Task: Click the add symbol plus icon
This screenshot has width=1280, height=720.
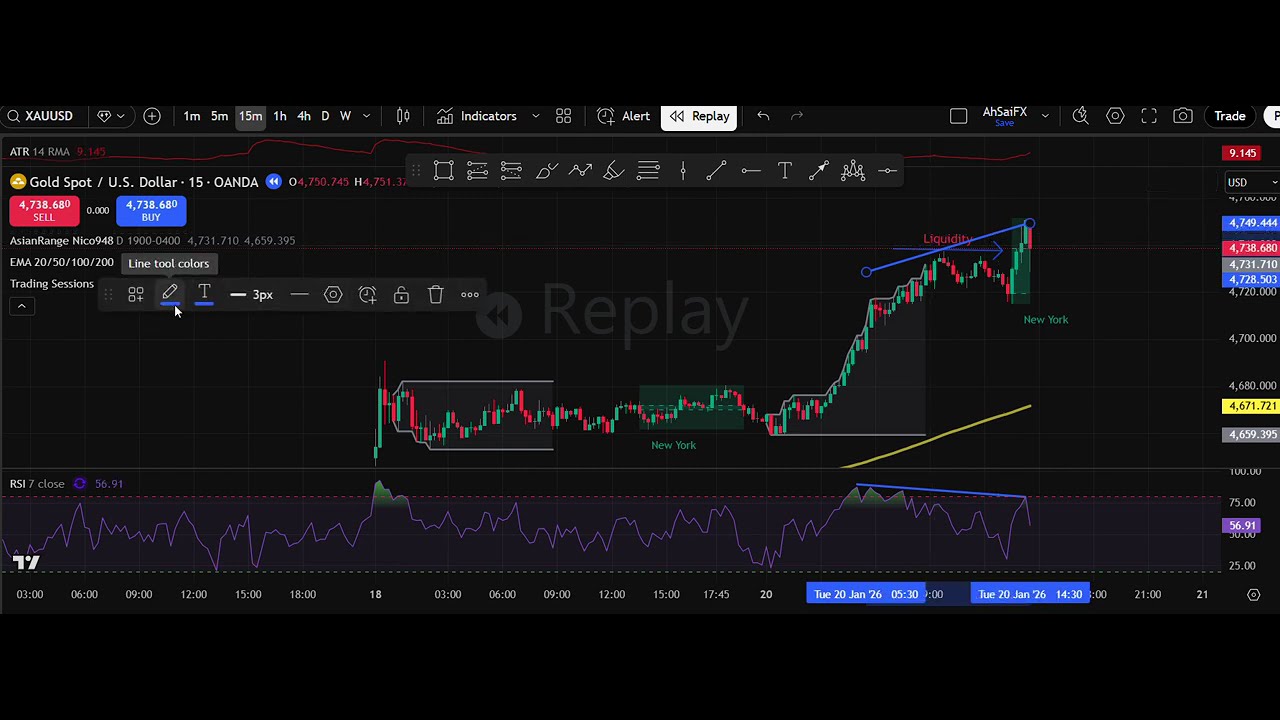Action: click(152, 116)
